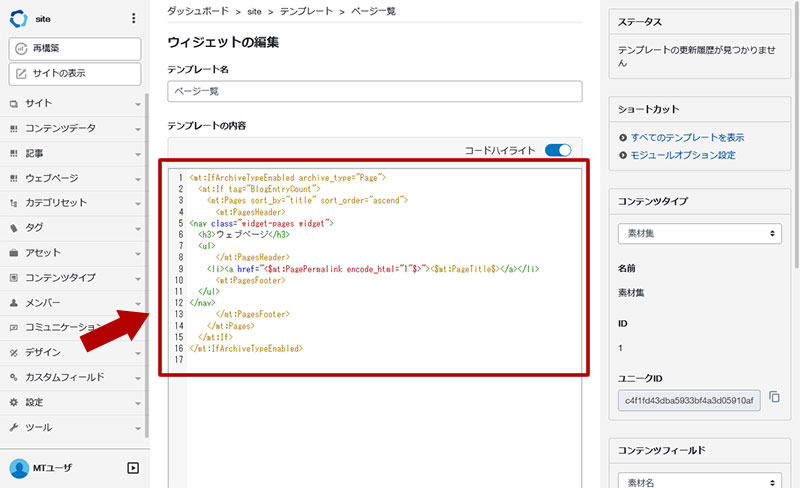This screenshot has width=800, height=488.
Task: Click the タグ tag icon
Action: coord(14,228)
